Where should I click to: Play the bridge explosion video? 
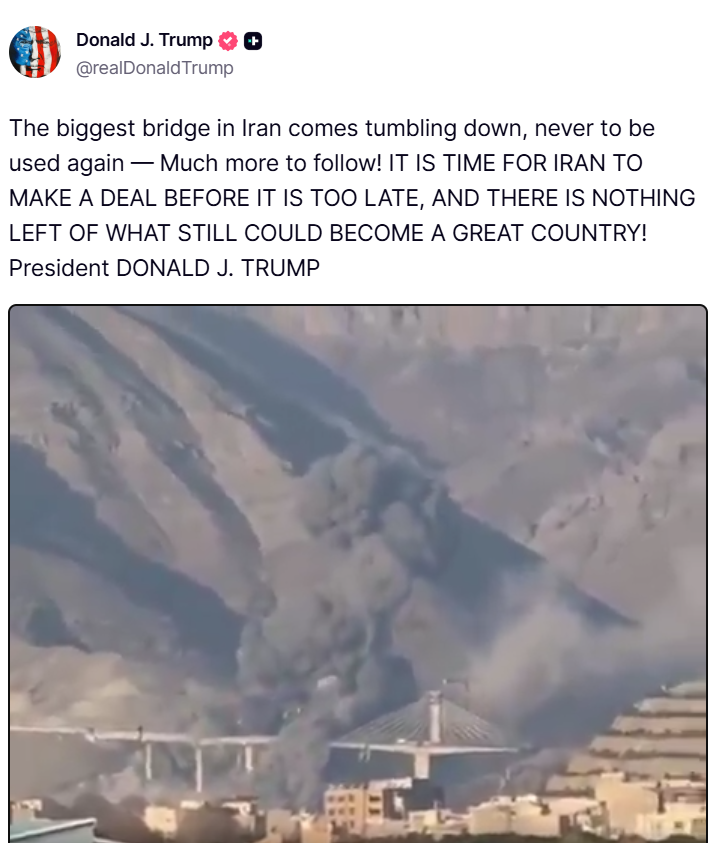click(358, 573)
